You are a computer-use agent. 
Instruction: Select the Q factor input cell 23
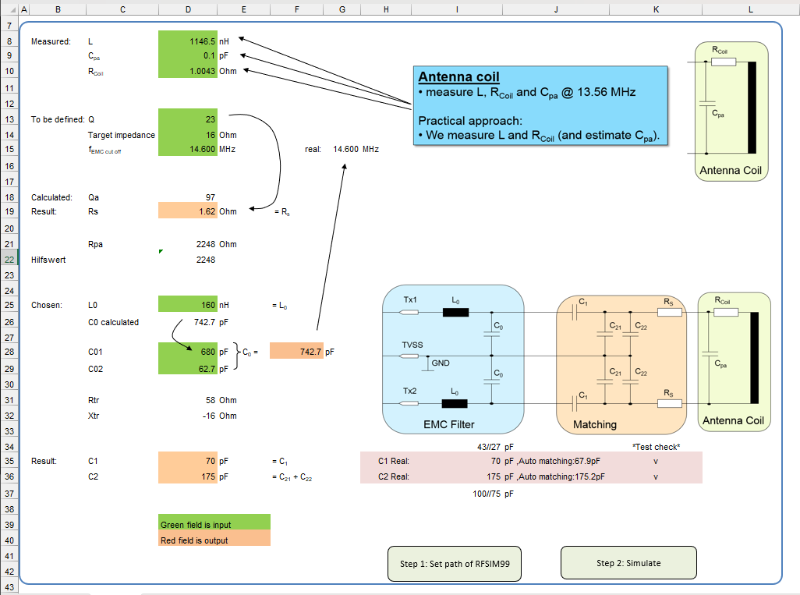pyautogui.click(x=187, y=119)
